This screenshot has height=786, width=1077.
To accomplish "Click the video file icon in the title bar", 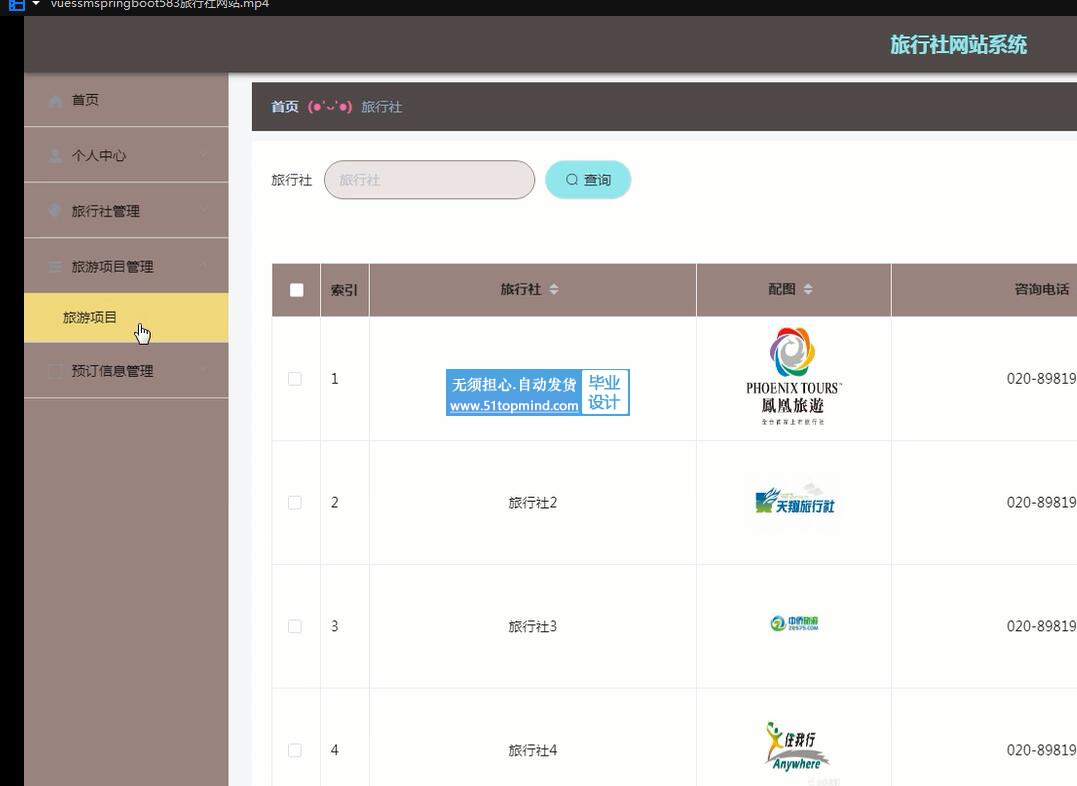I will pos(16,5).
